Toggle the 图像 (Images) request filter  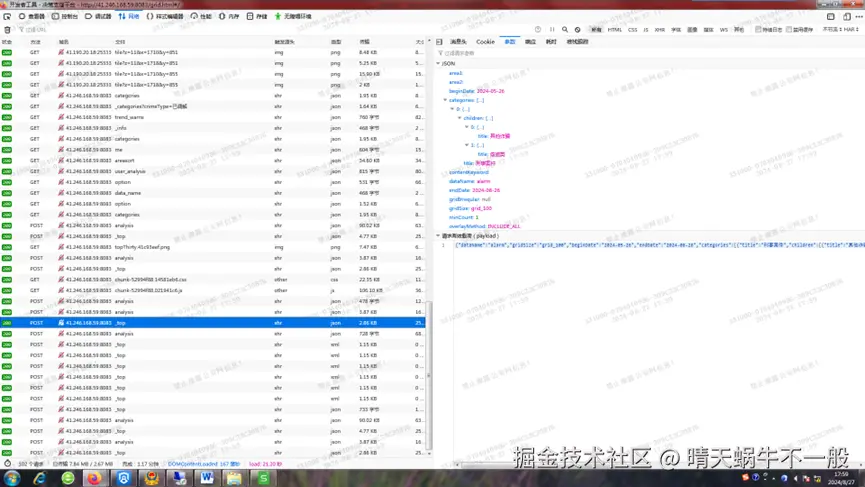(692, 30)
